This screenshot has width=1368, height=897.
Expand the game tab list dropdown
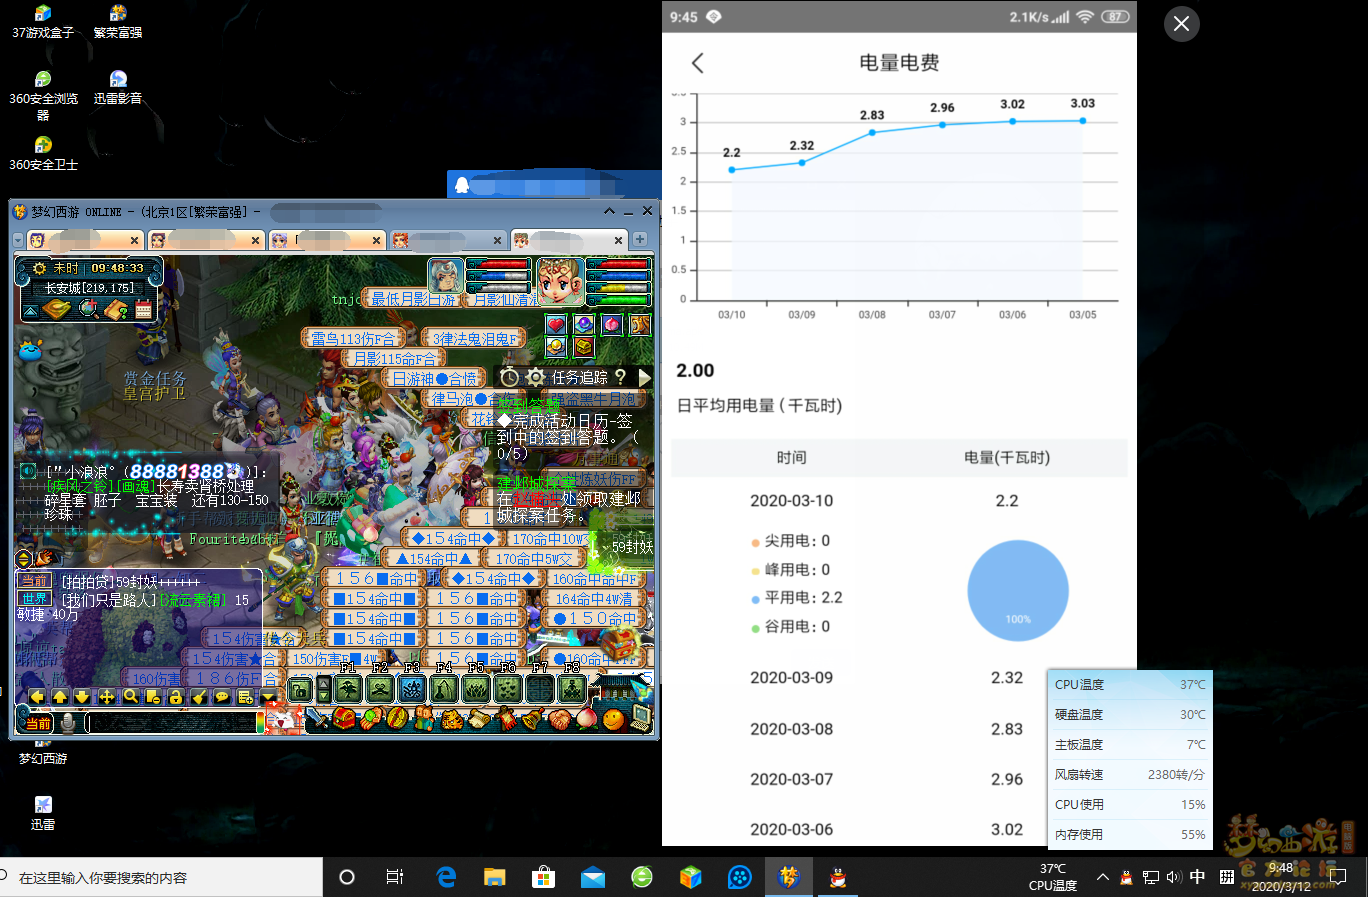pos(17,240)
